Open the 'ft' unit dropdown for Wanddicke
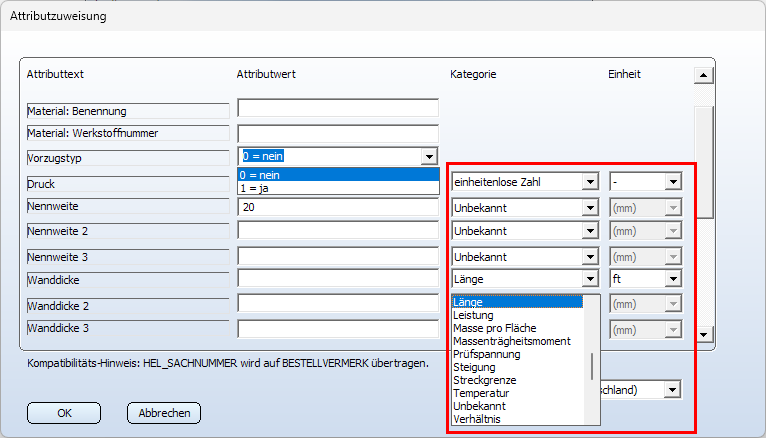The image size is (766, 438). (673, 279)
